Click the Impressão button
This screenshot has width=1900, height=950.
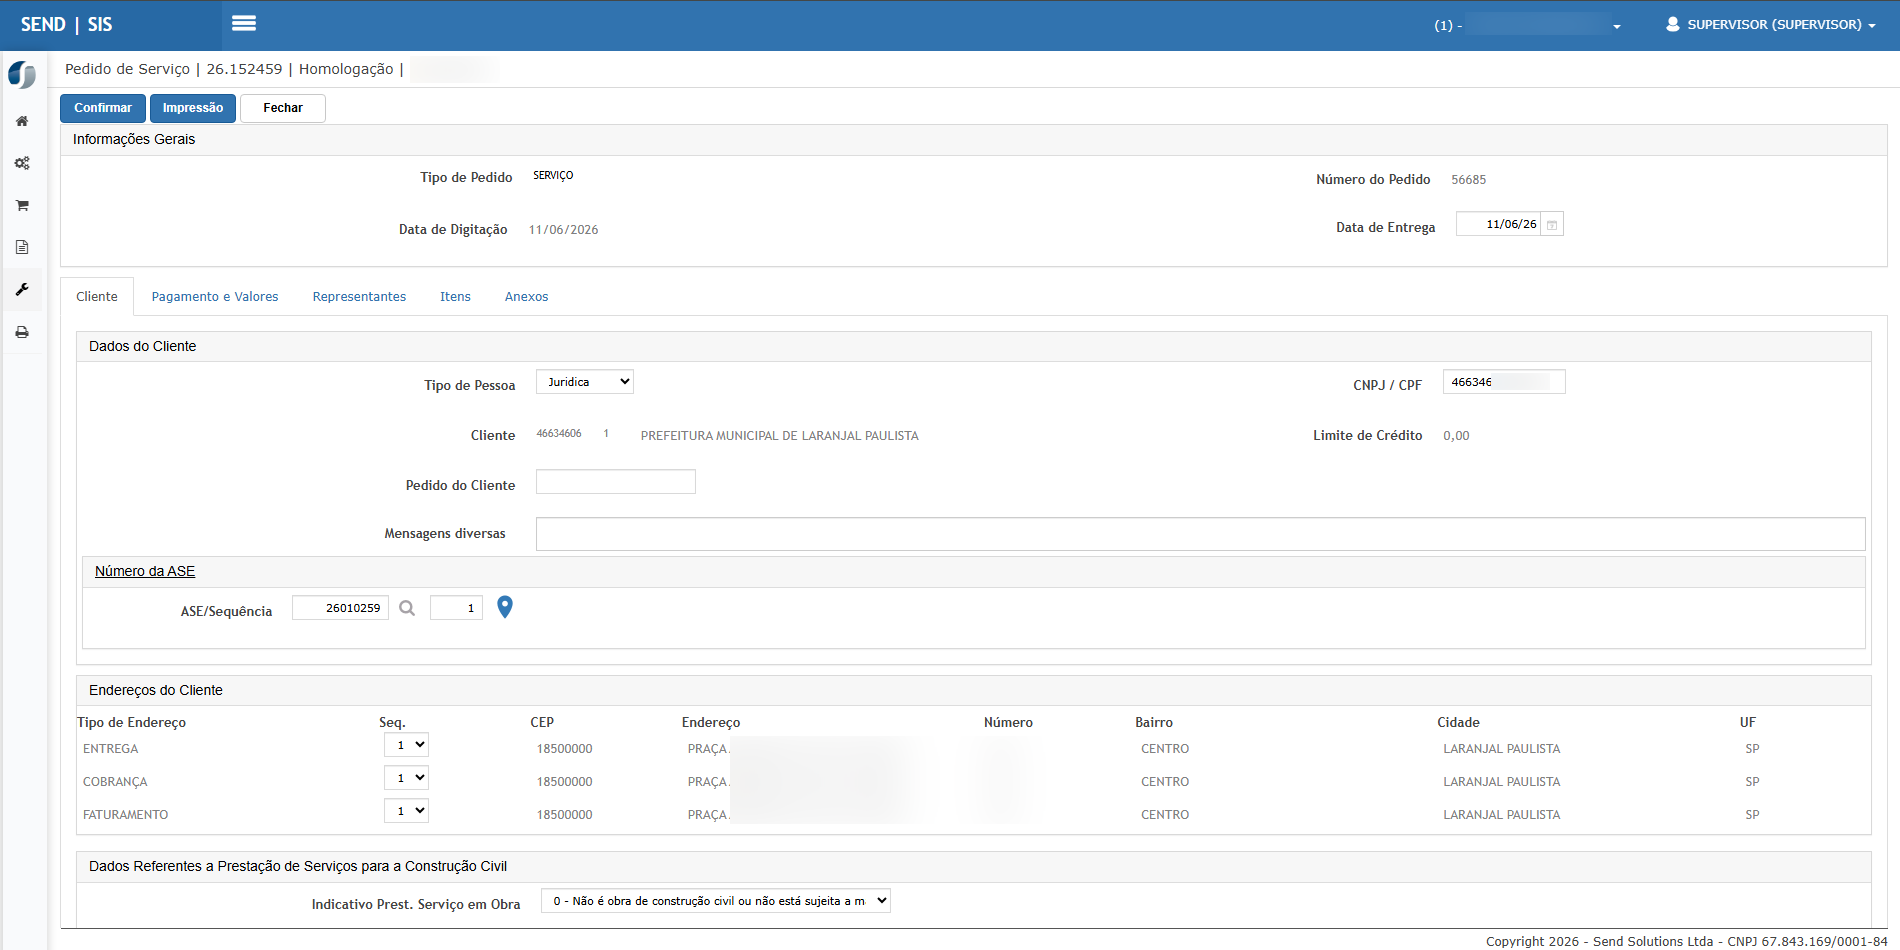pos(193,108)
